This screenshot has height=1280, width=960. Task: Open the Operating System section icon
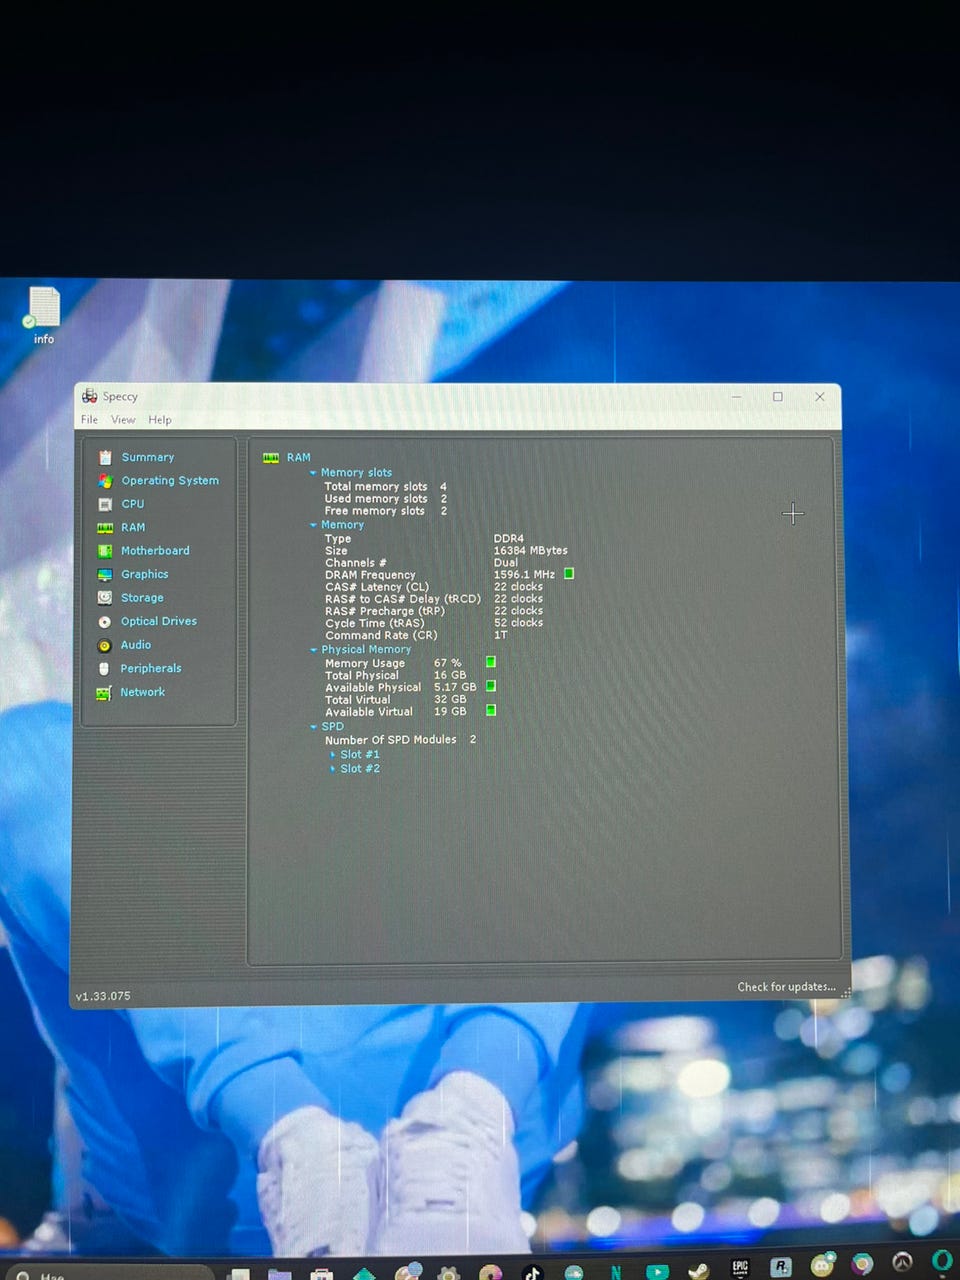[105, 481]
